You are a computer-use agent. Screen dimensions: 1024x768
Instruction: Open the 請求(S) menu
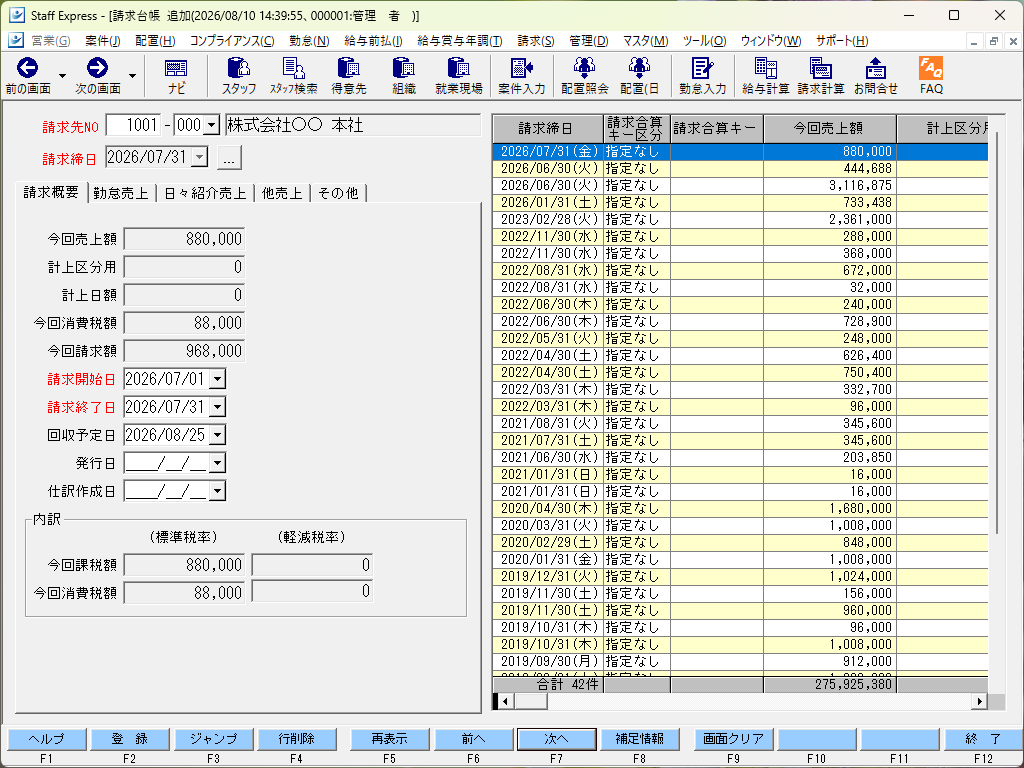536,40
